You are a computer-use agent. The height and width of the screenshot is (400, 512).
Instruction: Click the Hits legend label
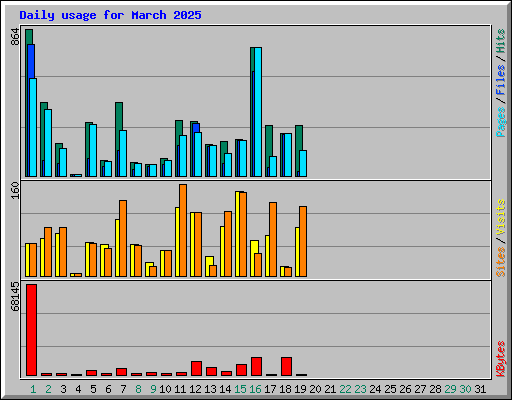coord(501,41)
